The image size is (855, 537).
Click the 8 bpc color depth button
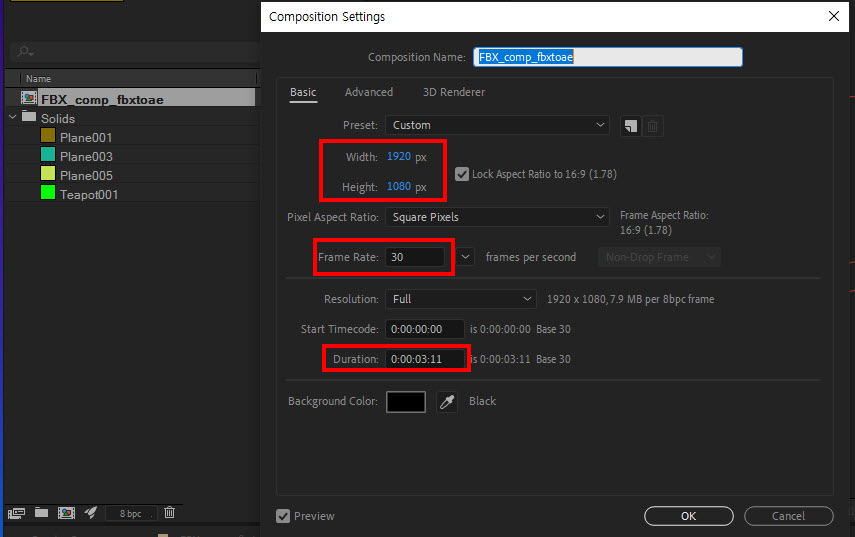(x=131, y=513)
